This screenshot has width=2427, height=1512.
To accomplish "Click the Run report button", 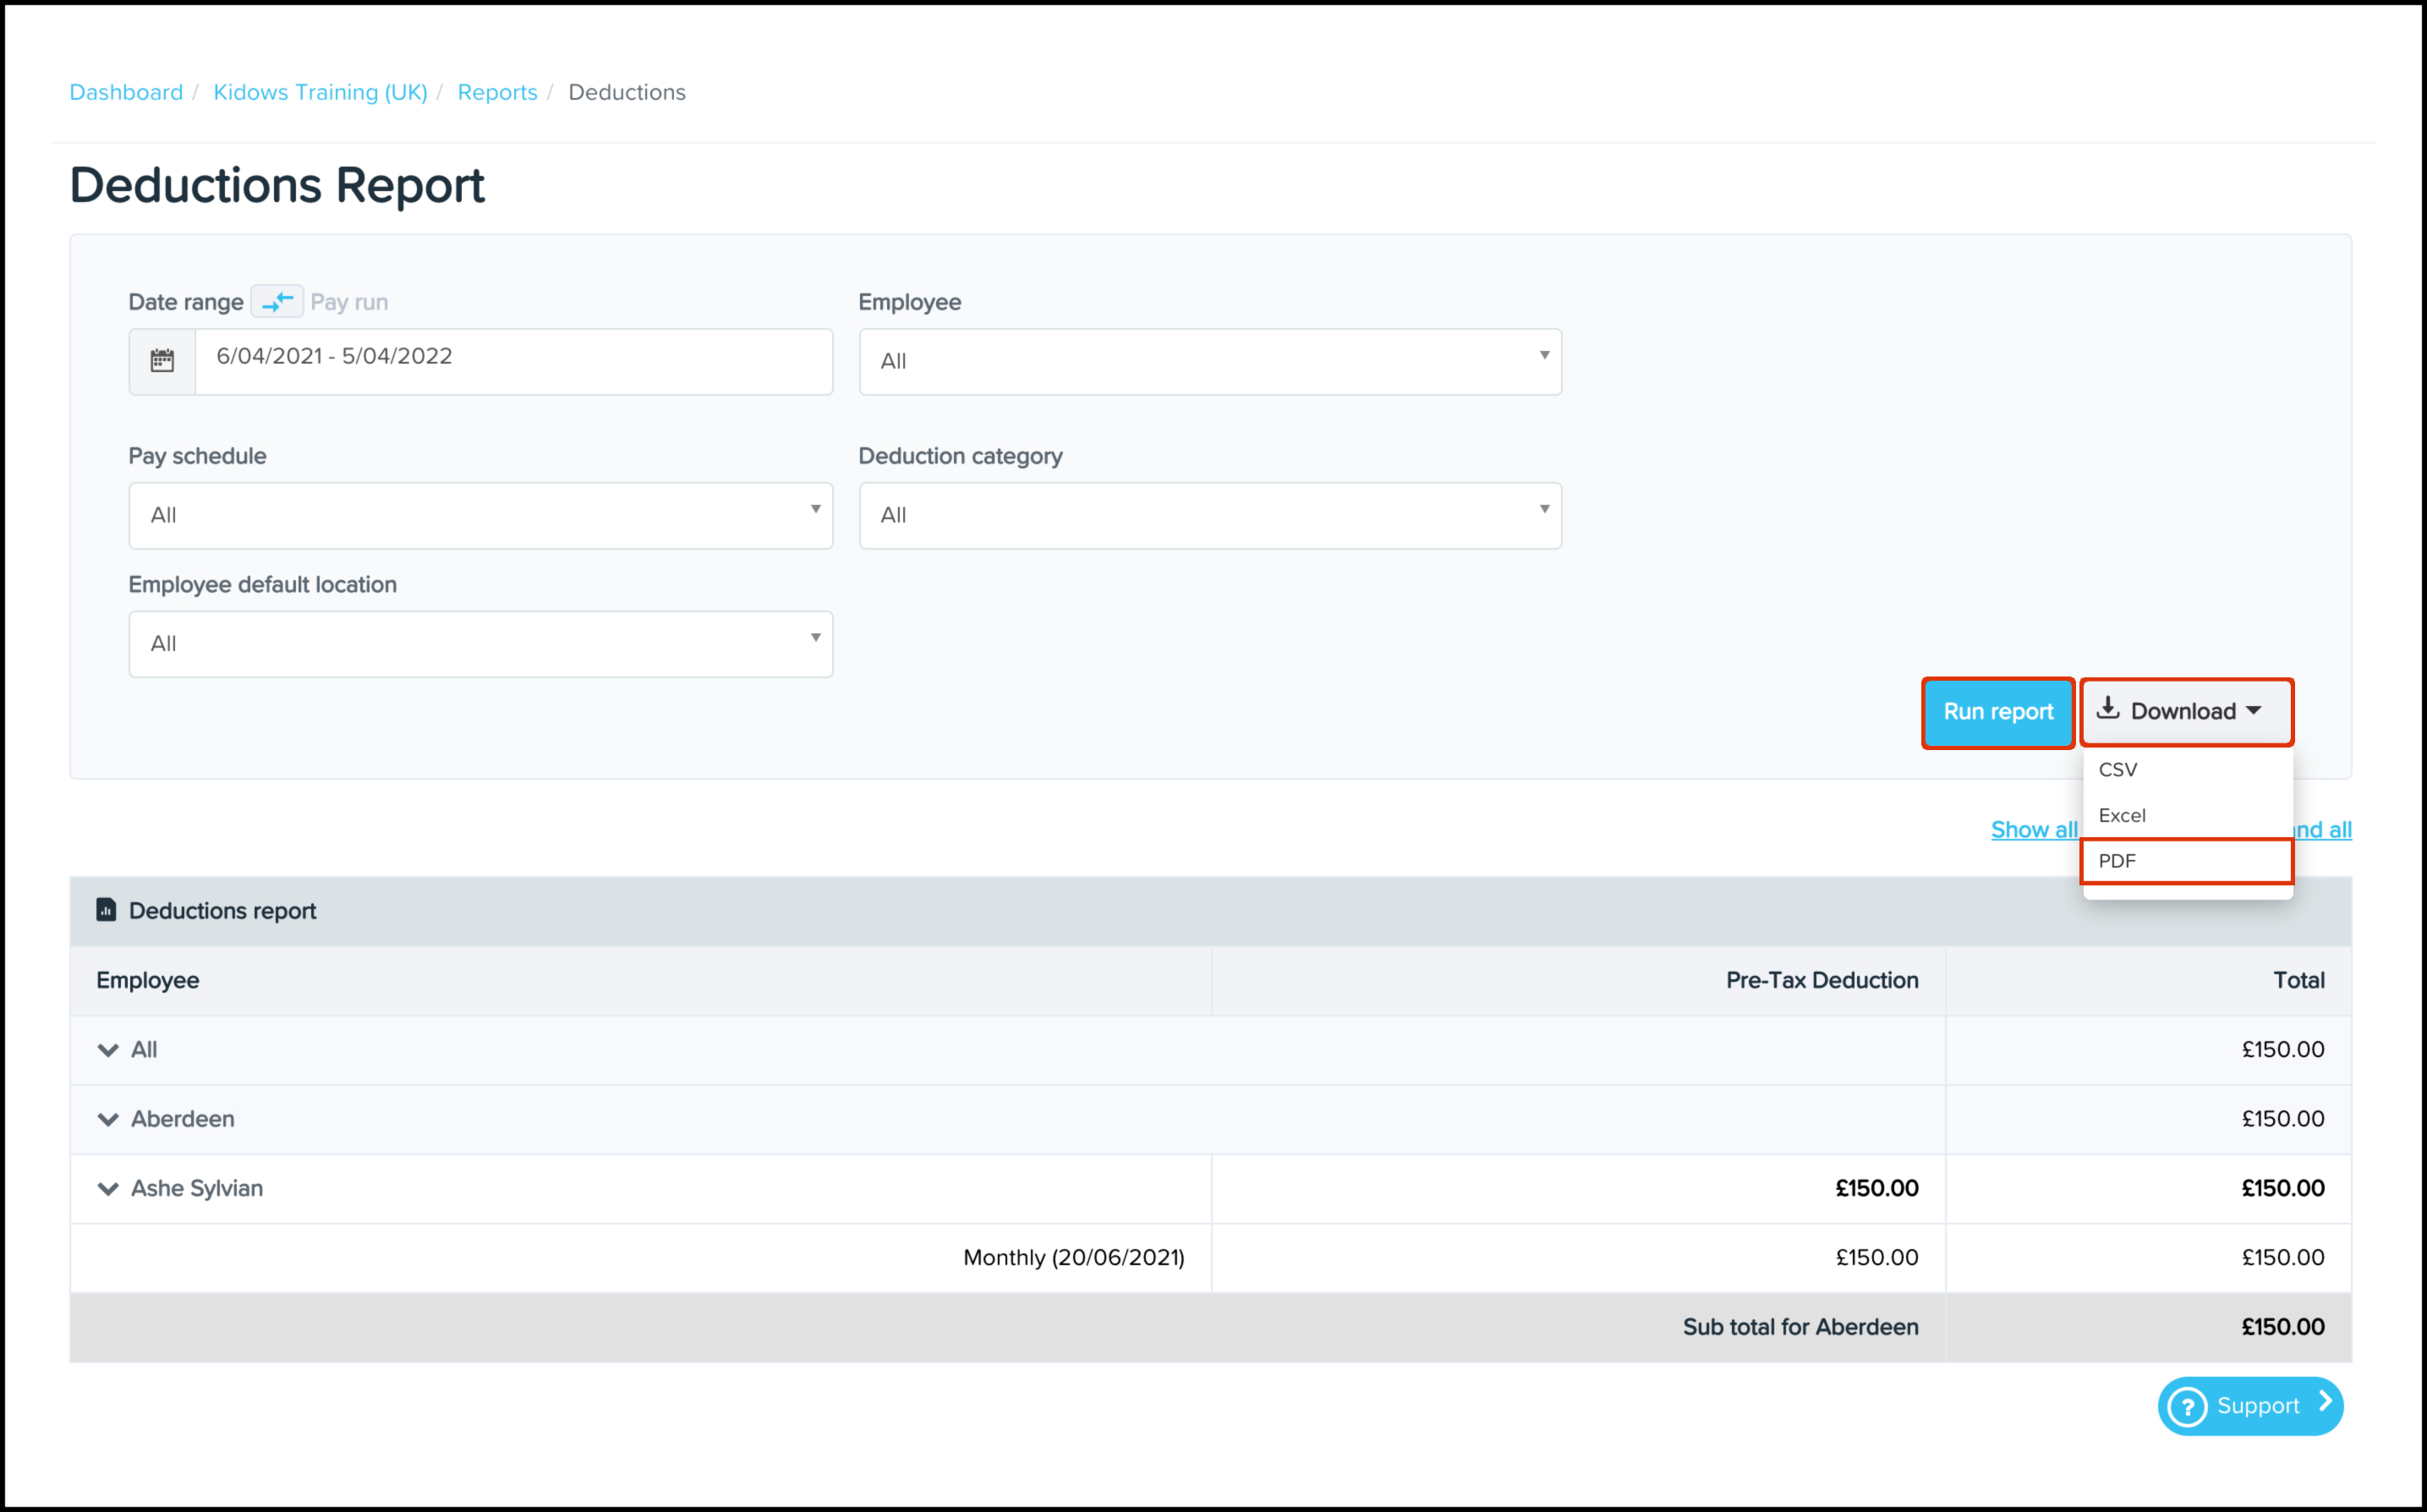I will coord(1997,712).
